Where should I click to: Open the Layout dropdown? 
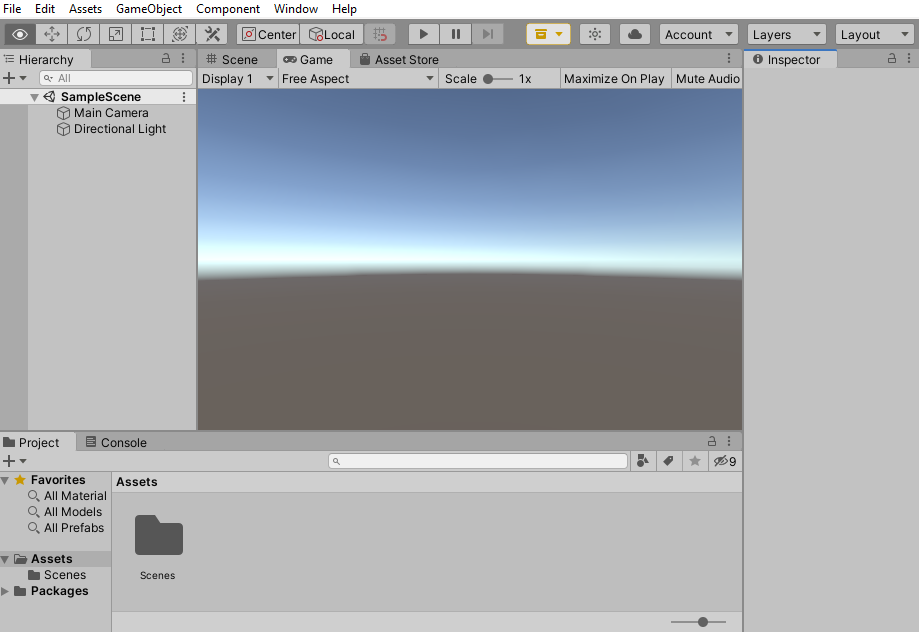tap(874, 35)
